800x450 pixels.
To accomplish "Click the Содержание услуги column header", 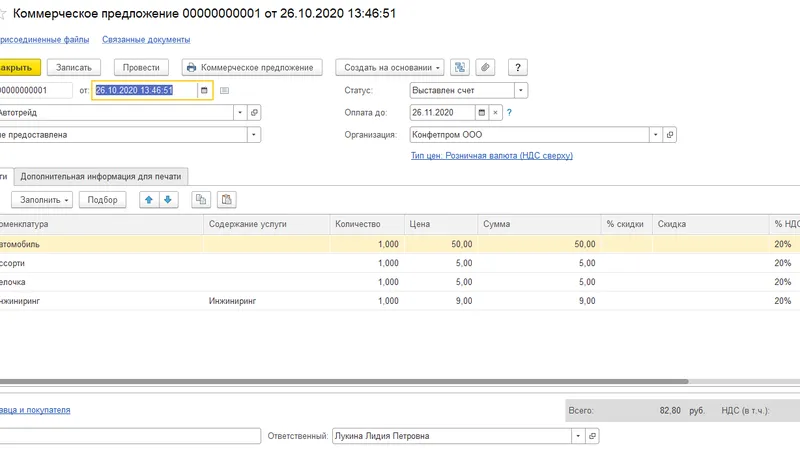I will [x=267, y=224].
